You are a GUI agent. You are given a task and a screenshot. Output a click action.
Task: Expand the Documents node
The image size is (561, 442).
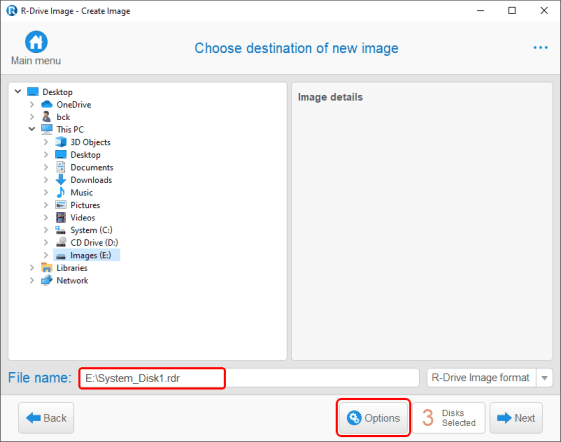point(46,167)
